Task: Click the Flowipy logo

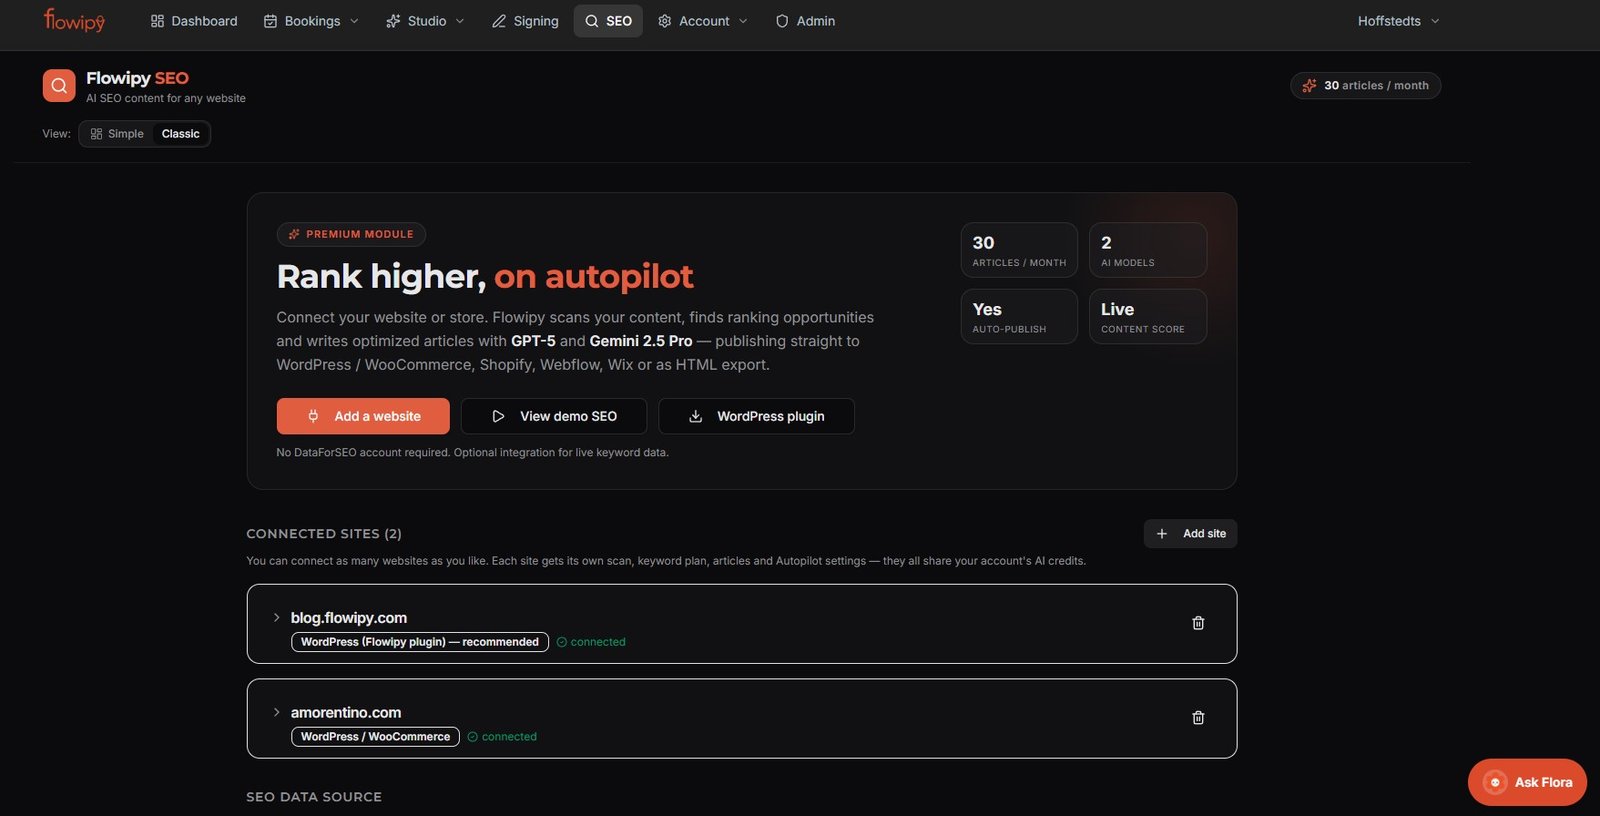Action: (x=74, y=20)
